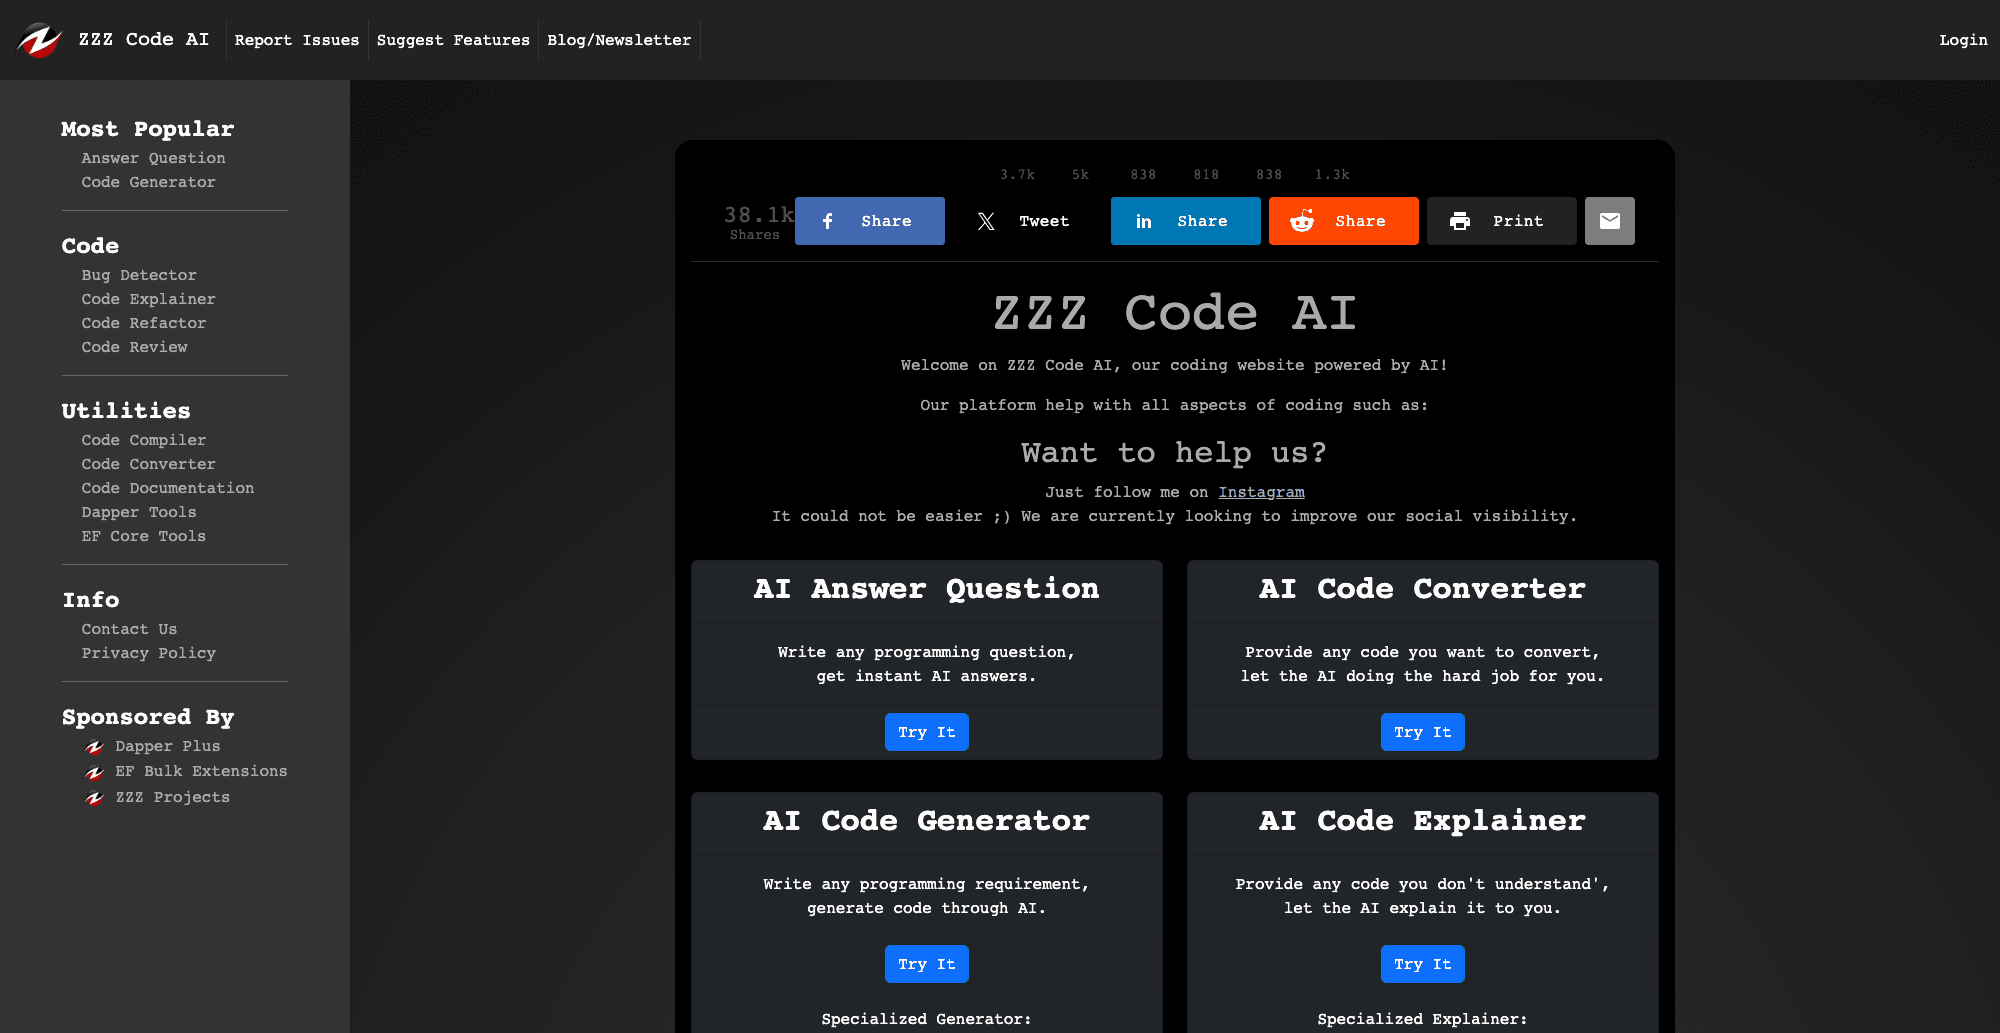Try It under AI Answer Question
The height and width of the screenshot is (1033, 2000).
point(927,732)
